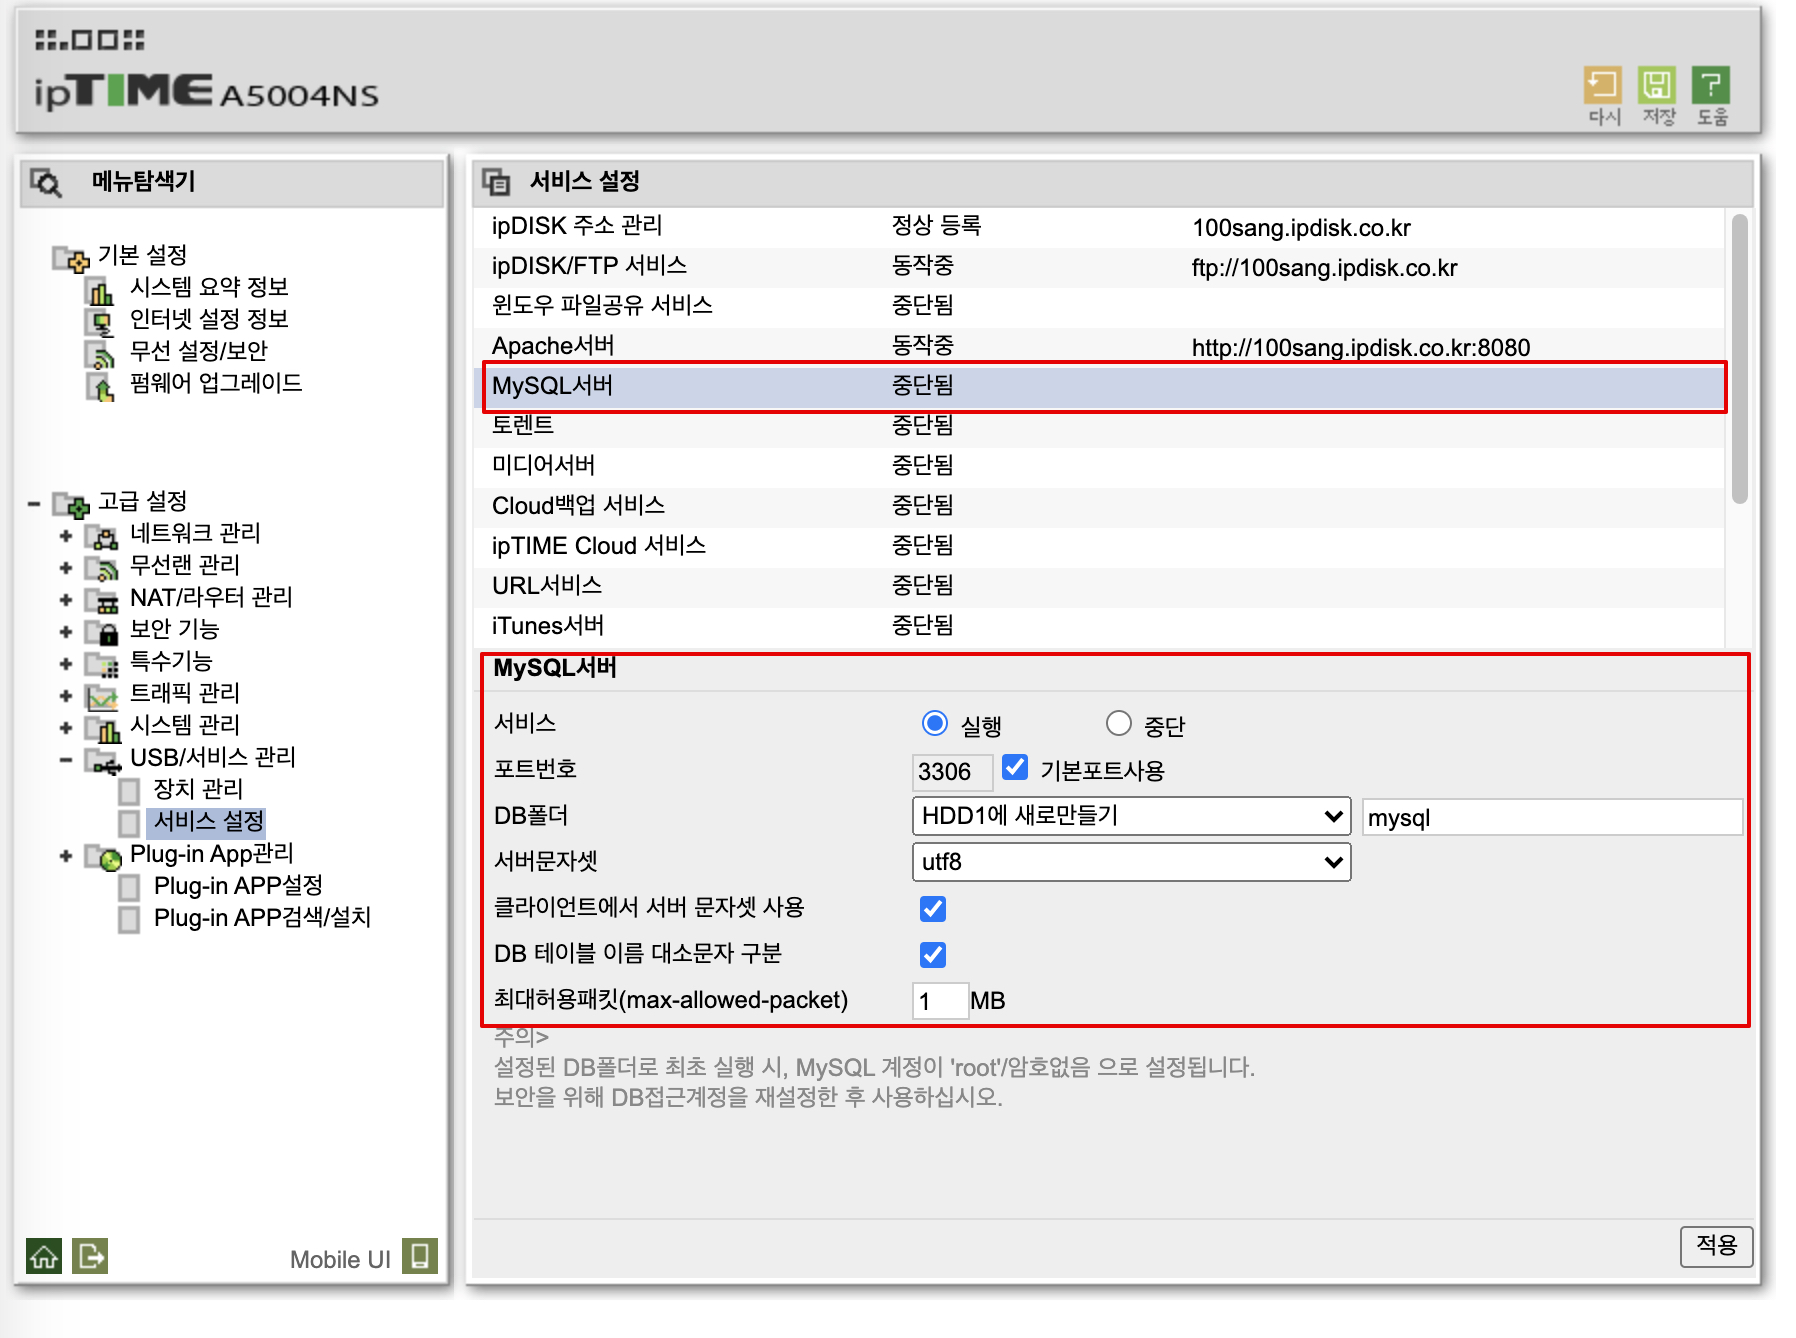Click the 보안 기능 padlock icon

coord(102,633)
